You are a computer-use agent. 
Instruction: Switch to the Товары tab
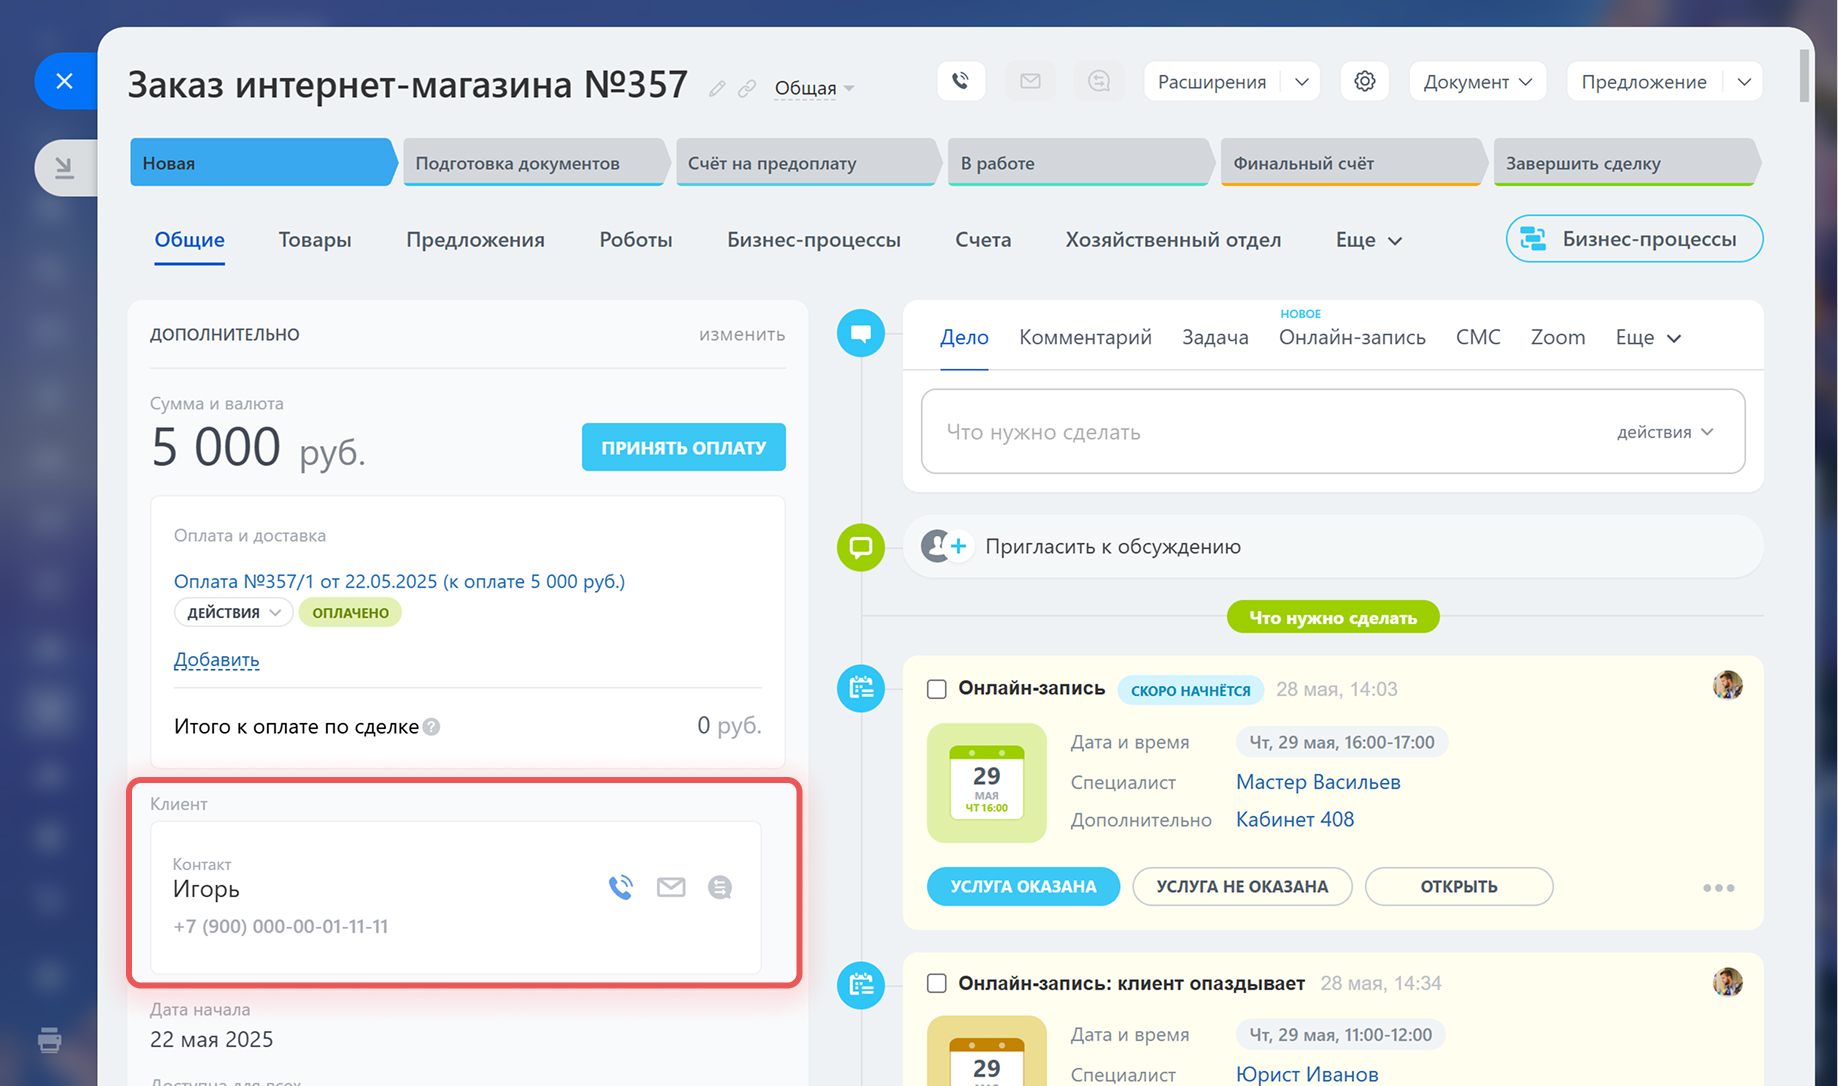click(315, 240)
